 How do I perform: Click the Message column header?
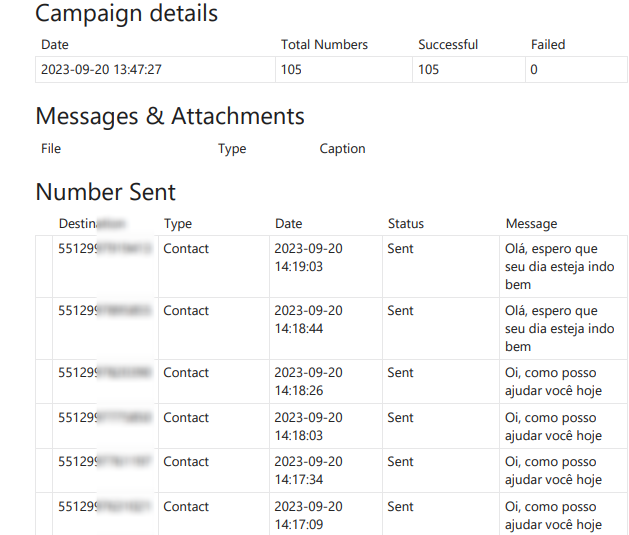tap(531, 224)
